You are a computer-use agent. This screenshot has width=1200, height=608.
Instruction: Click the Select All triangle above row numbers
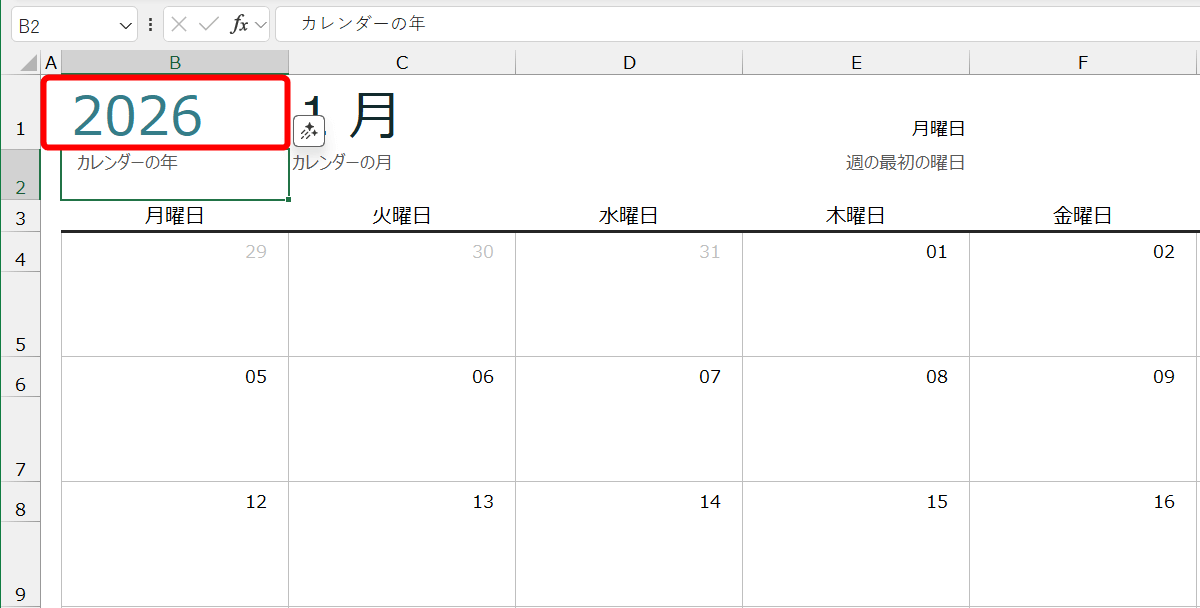coord(27,61)
